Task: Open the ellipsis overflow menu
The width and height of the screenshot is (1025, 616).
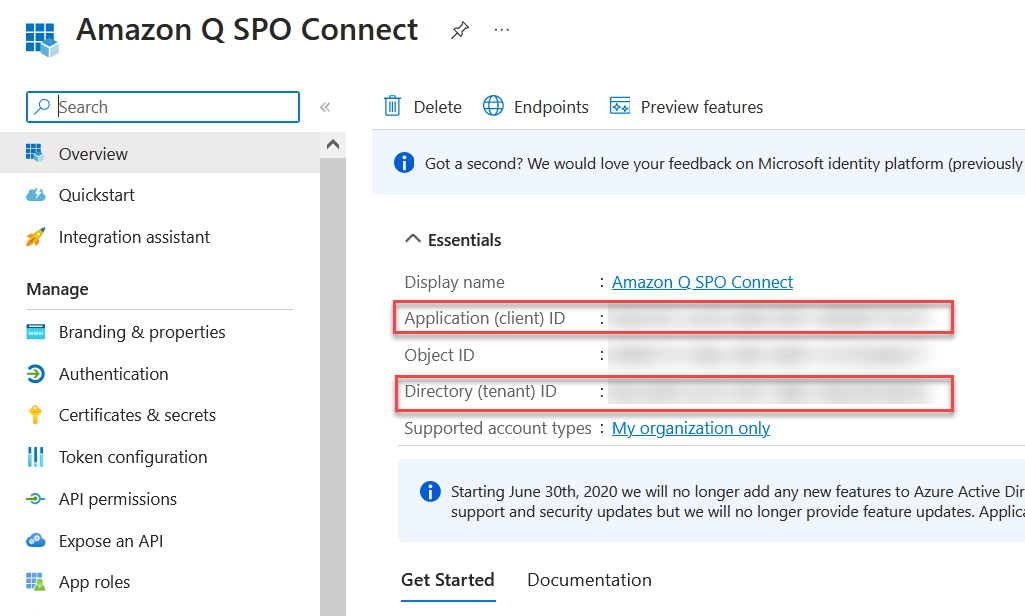Action: click(x=501, y=30)
